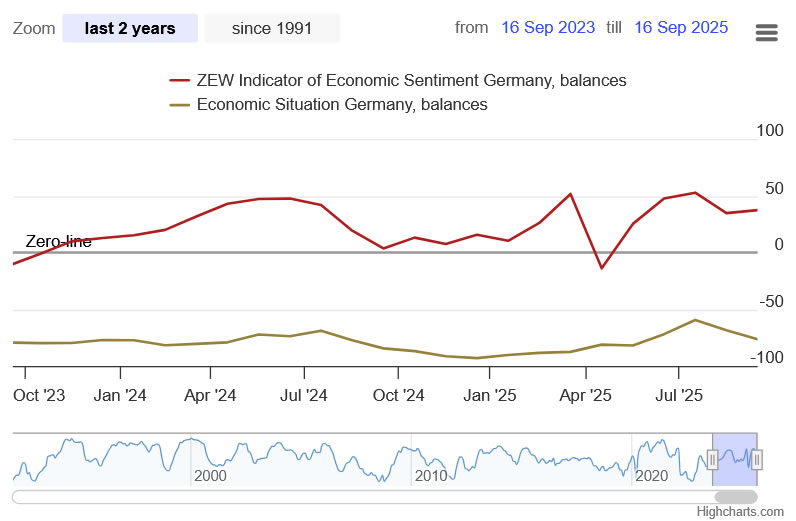Viewport: 796px width, 521px height.
Task: Click the red ZEW legend line symbol
Action: 180,81
